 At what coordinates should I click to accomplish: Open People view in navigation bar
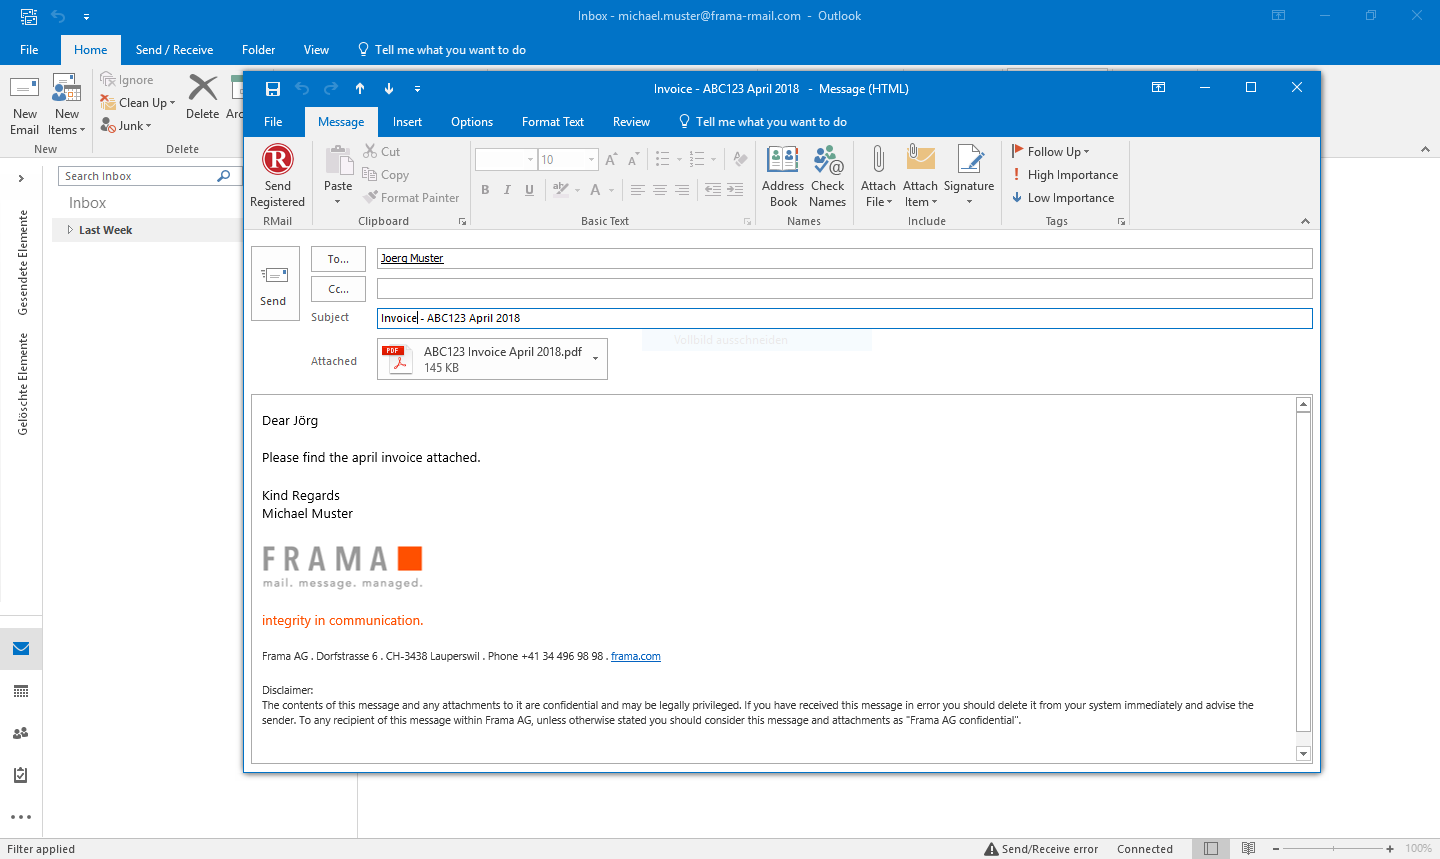[x=21, y=733]
